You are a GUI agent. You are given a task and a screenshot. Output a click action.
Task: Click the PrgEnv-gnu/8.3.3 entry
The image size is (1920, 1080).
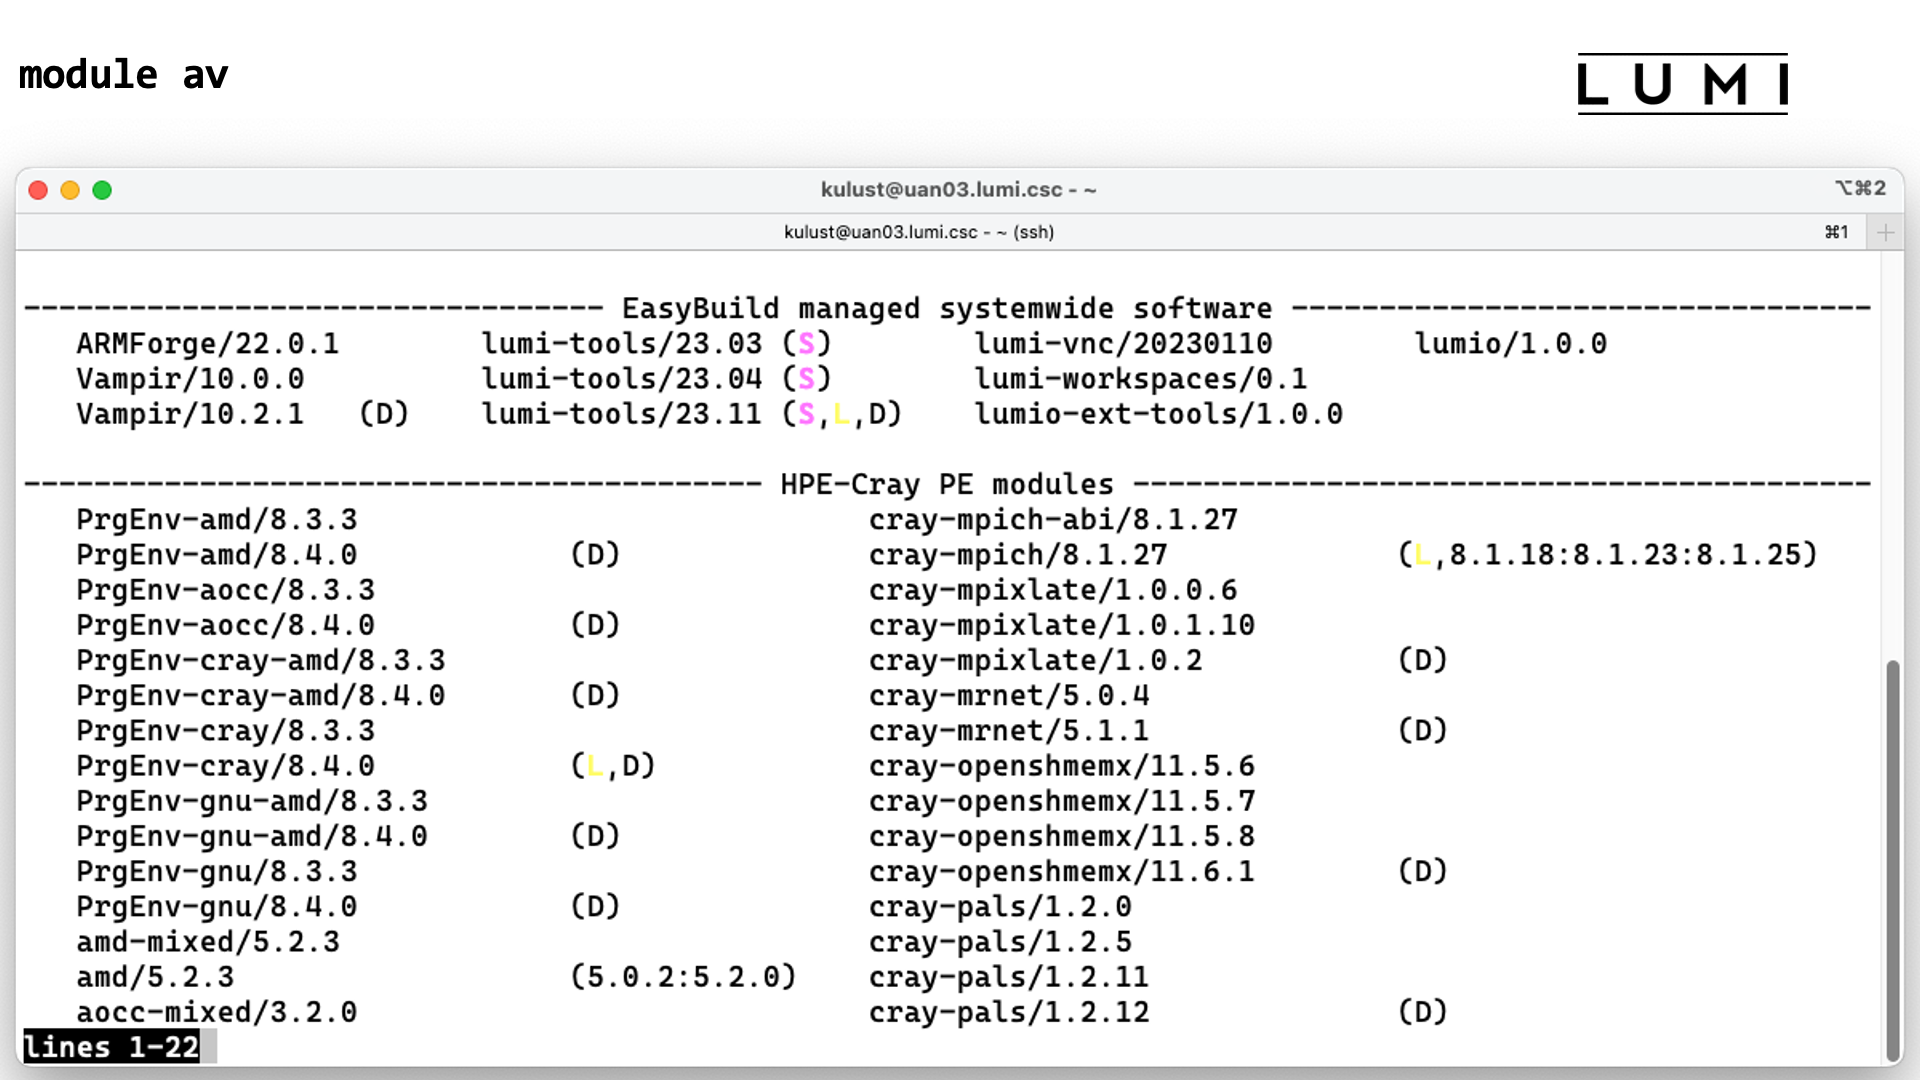217,871
